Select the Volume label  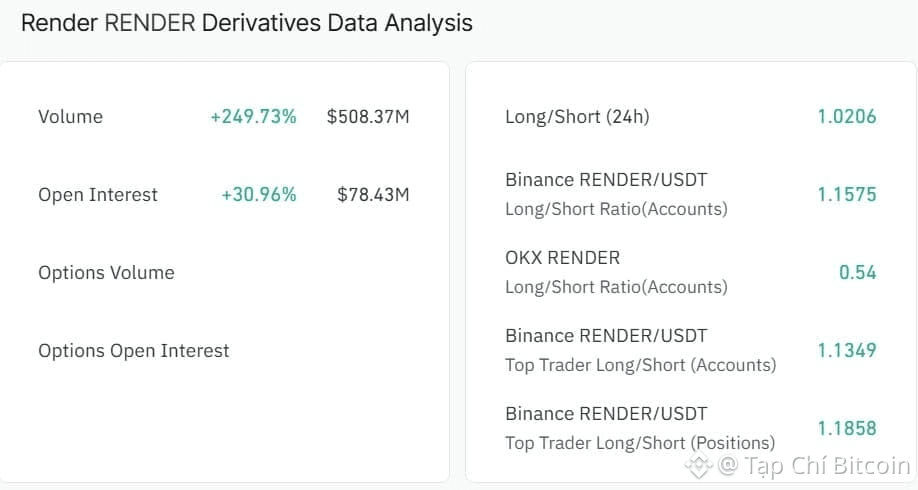coord(70,117)
